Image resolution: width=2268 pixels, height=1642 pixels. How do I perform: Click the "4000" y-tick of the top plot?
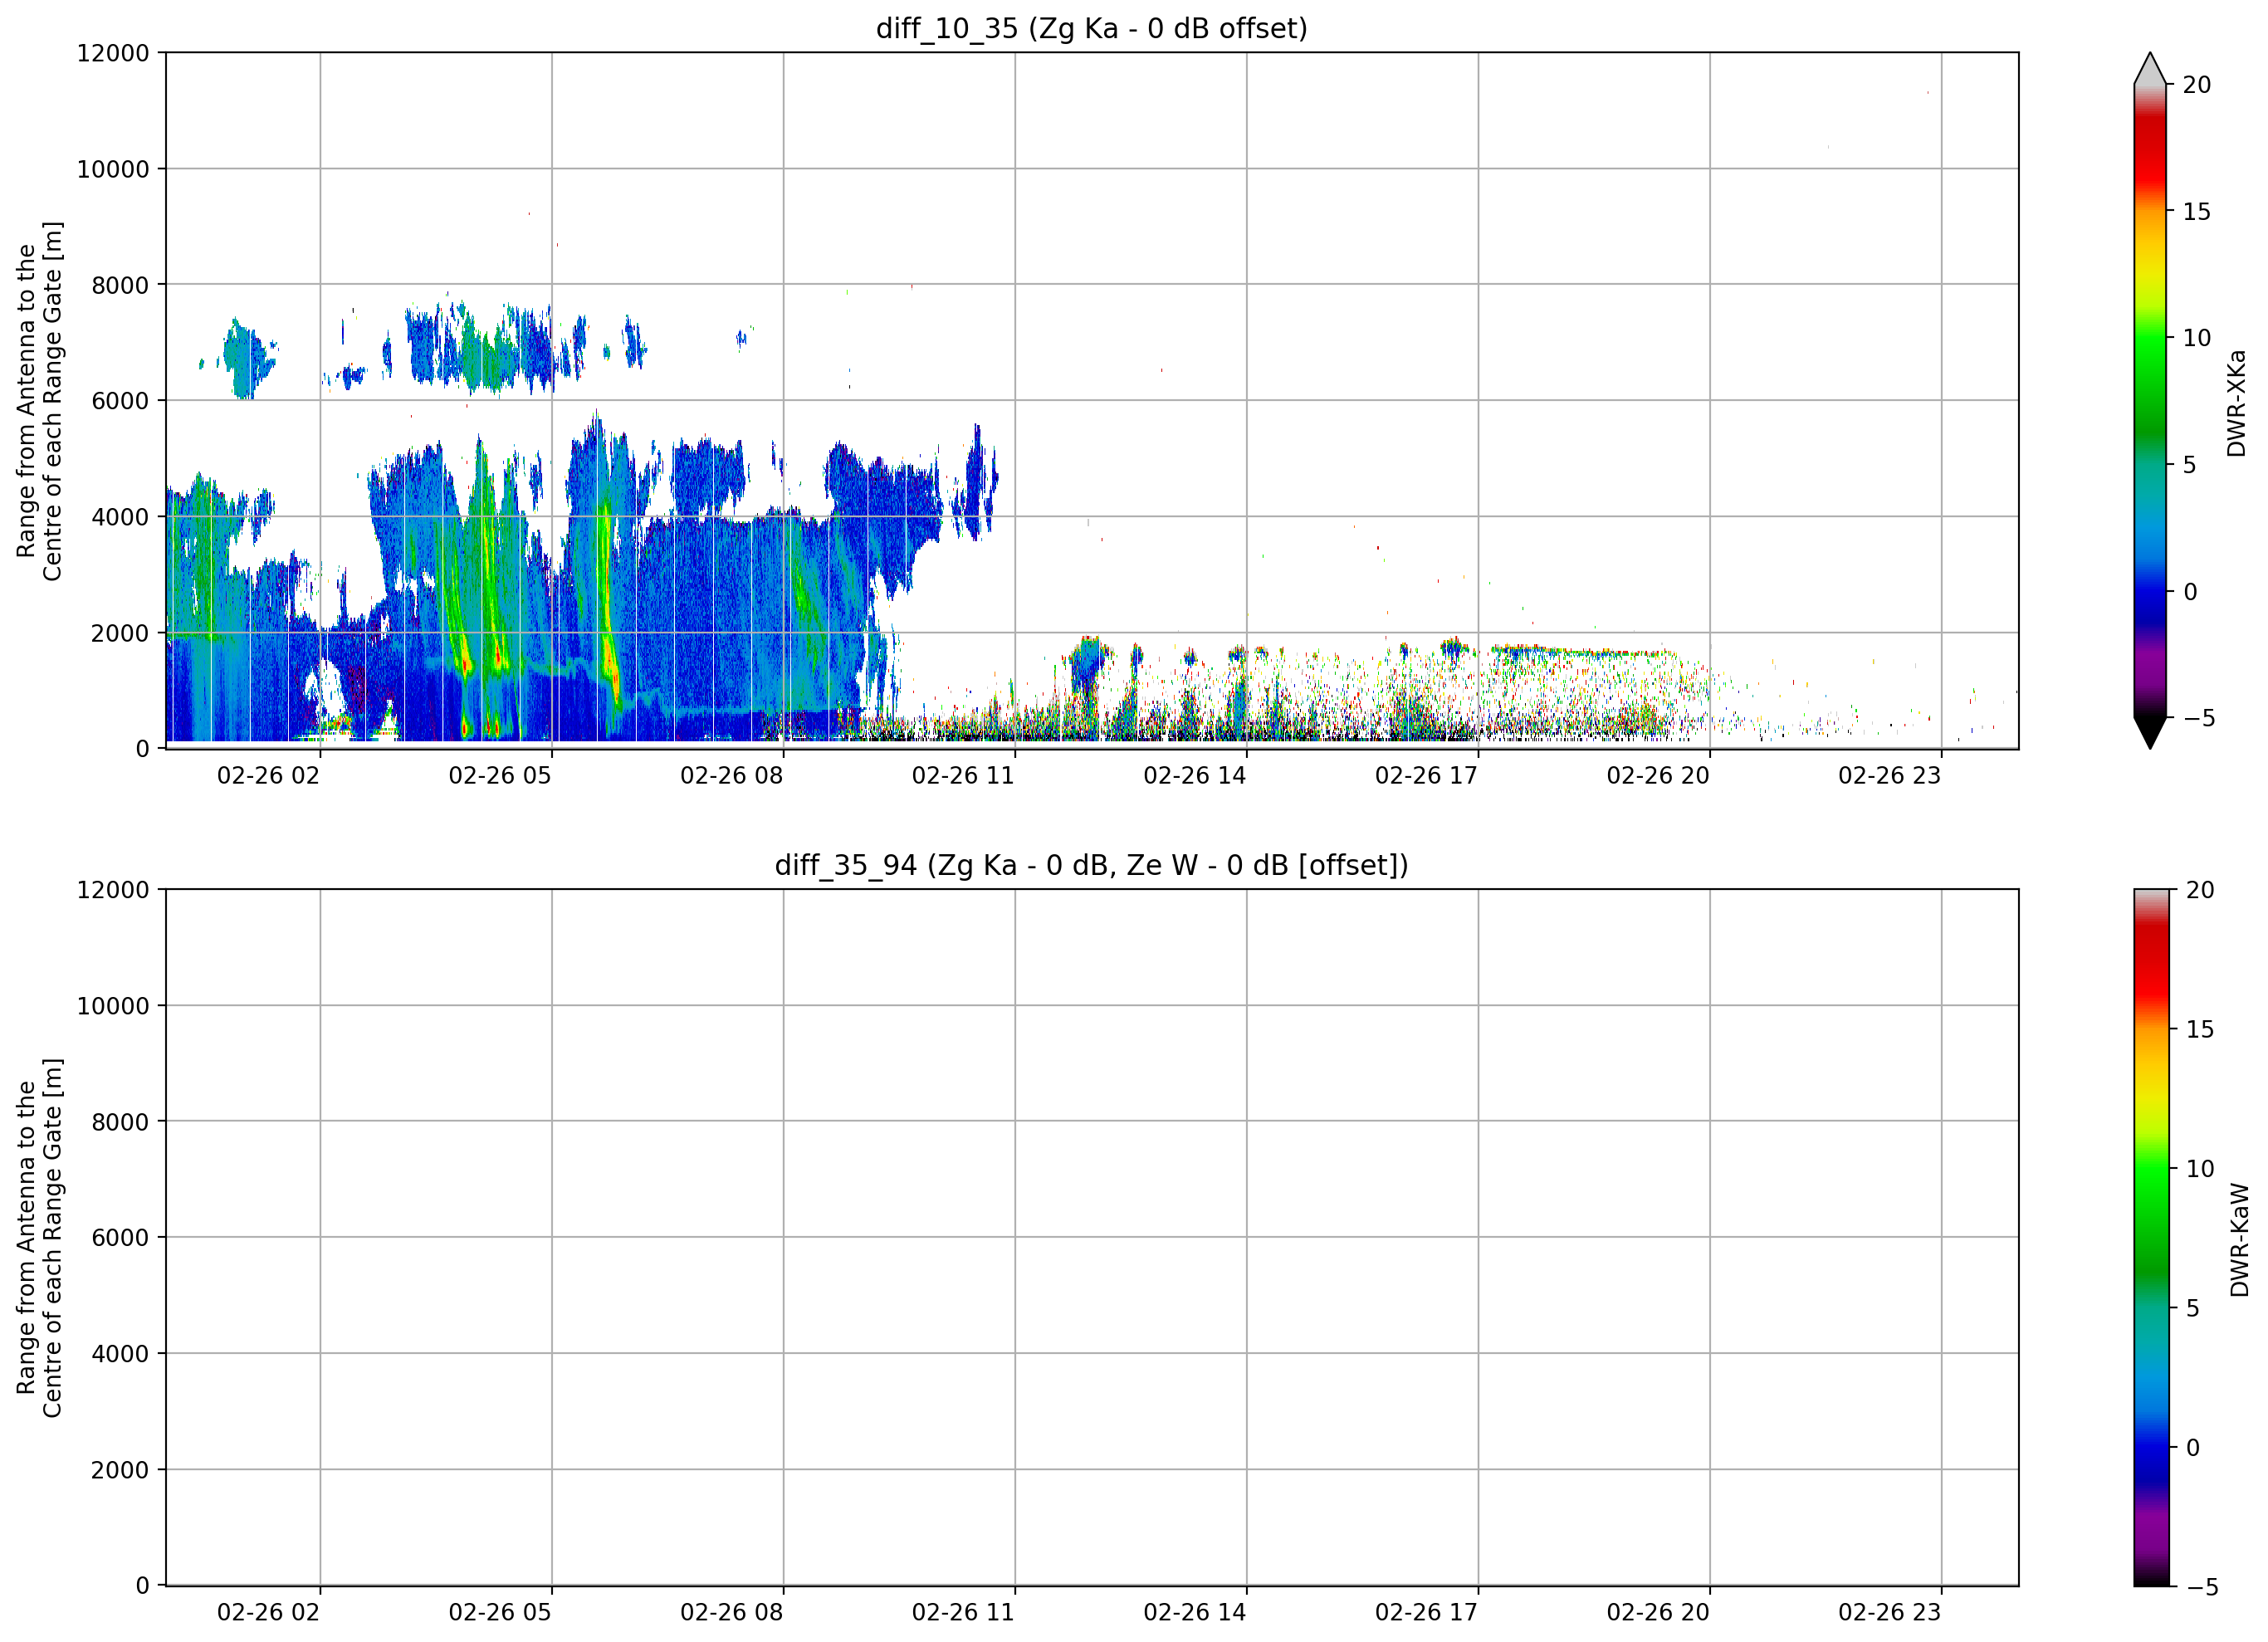pyautogui.click(x=120, y=517)
